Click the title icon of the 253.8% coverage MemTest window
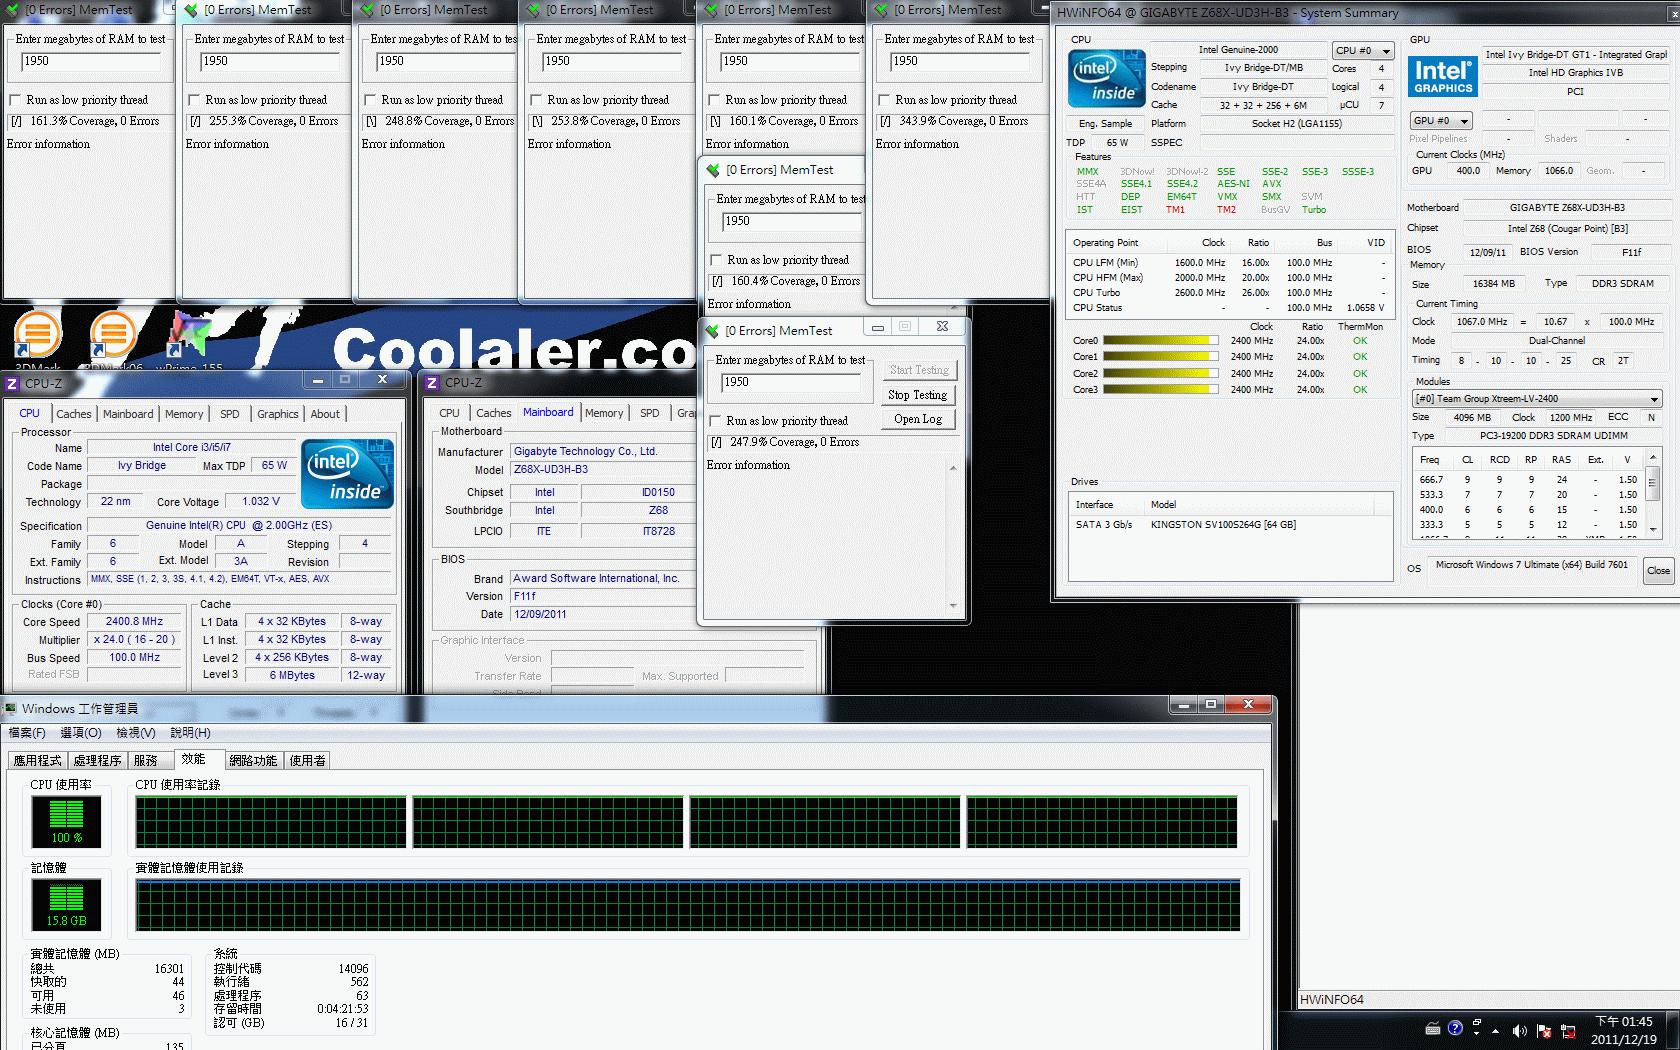Screen dimensions: 1680x1050 533,10
